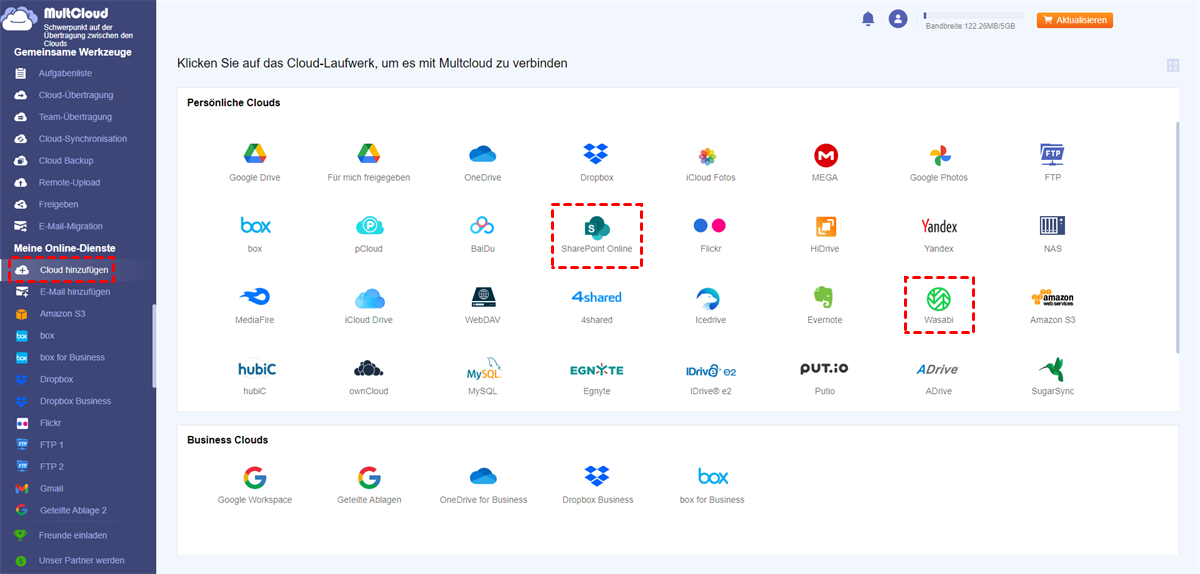Screen dimensions: 1200x574
Task: Add Google Workspace business cloud
Action: pyautogui.click(x=254, y=485)
